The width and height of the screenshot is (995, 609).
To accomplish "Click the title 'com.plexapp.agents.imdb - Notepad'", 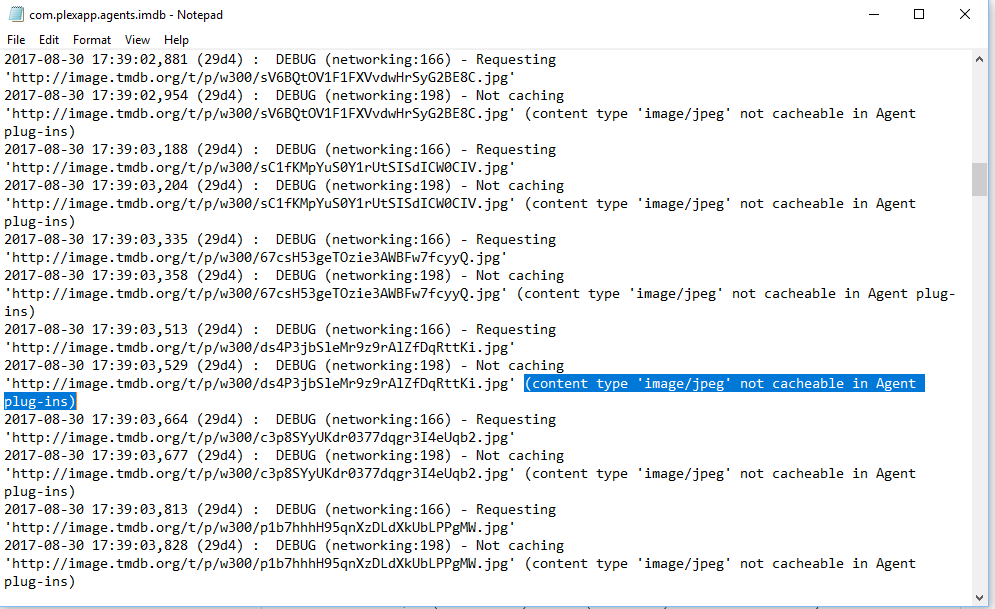I will tap(126, 15).
